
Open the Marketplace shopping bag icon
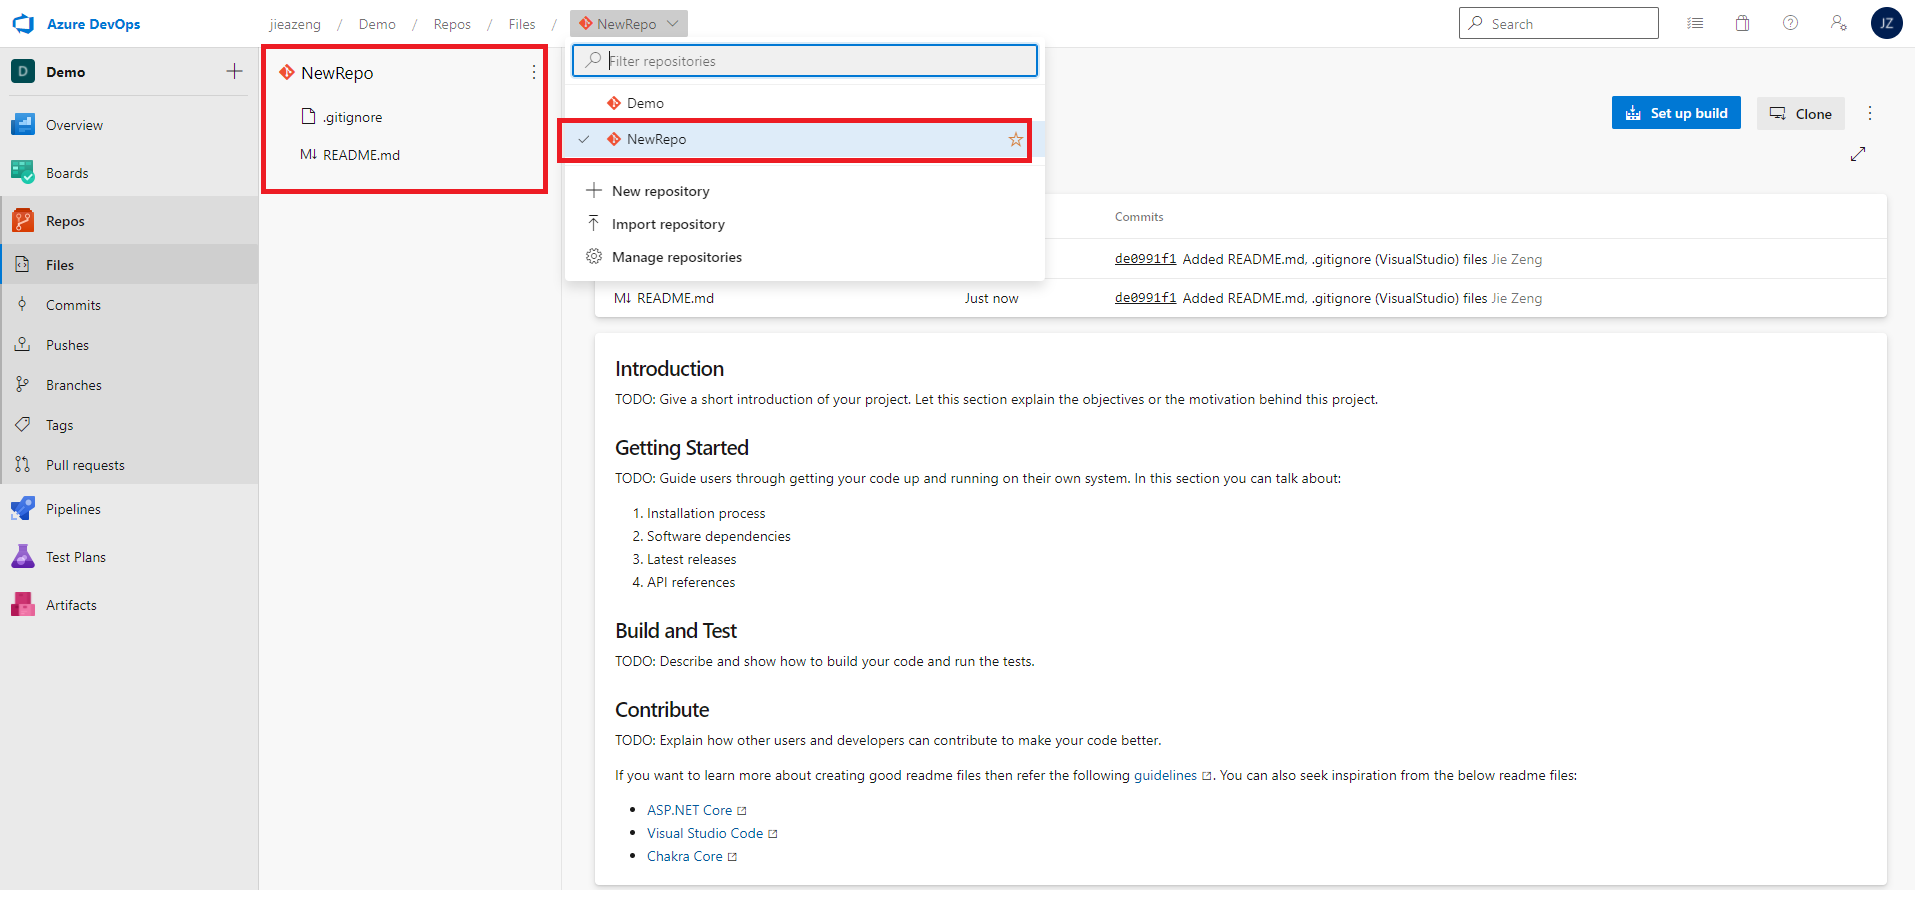(1743, 23)
